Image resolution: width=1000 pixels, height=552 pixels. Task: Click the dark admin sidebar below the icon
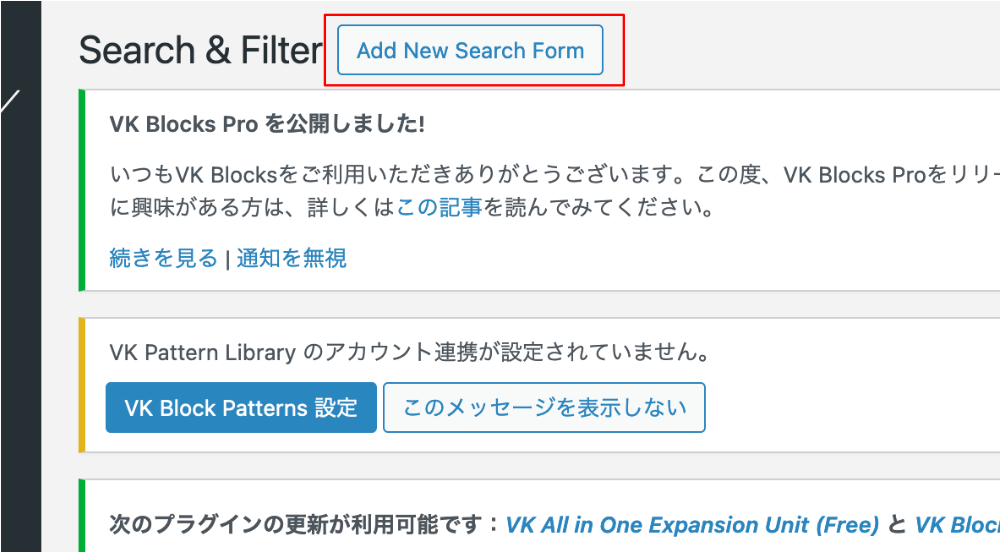(20, 350)
